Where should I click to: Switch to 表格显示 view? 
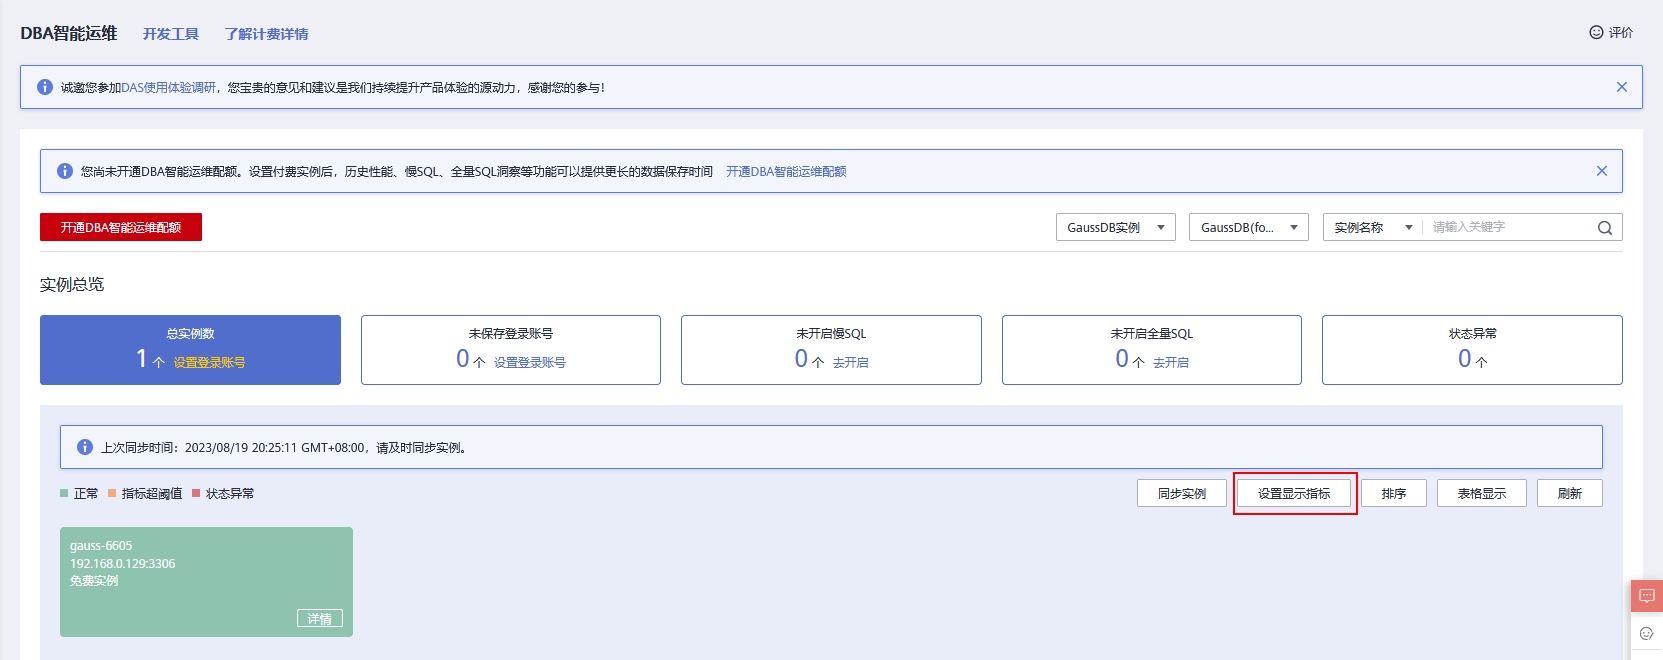pyautogui.click(x=1482, y=493)
